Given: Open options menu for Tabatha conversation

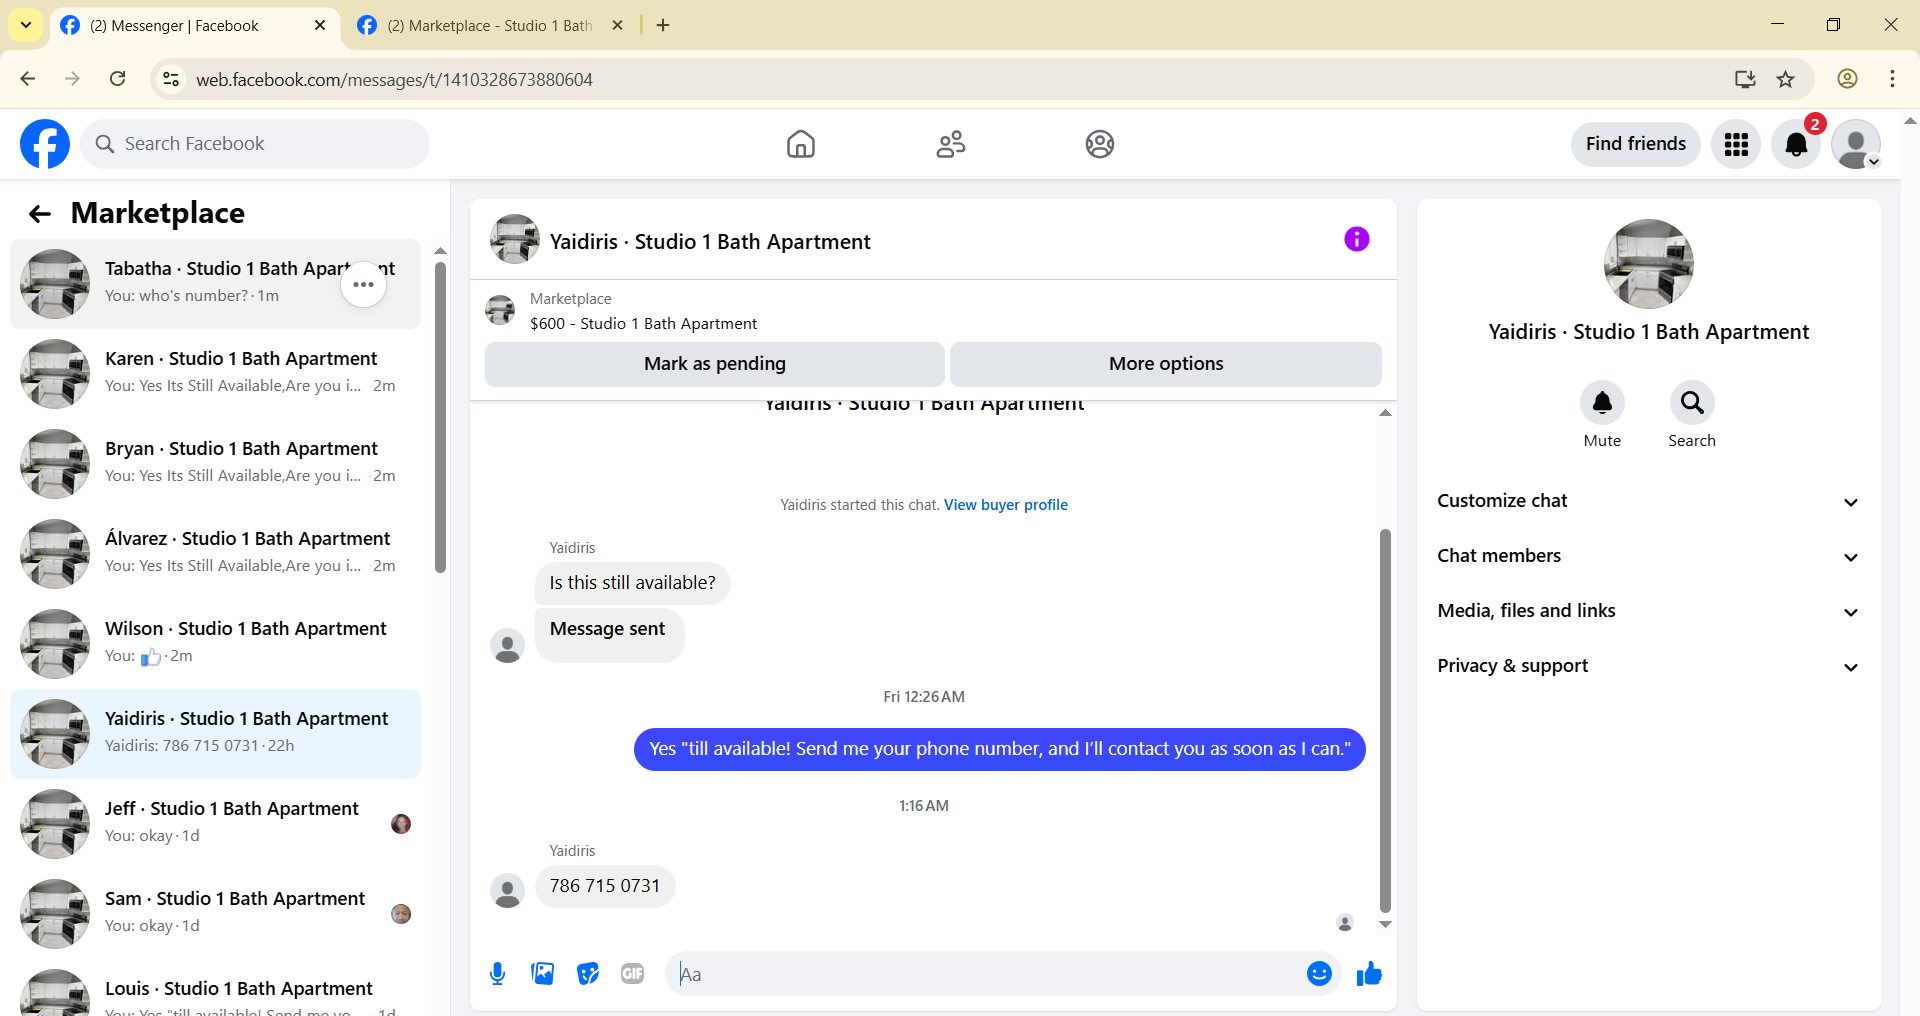Looking at the screenshot, I should click(x=363, y=285).
